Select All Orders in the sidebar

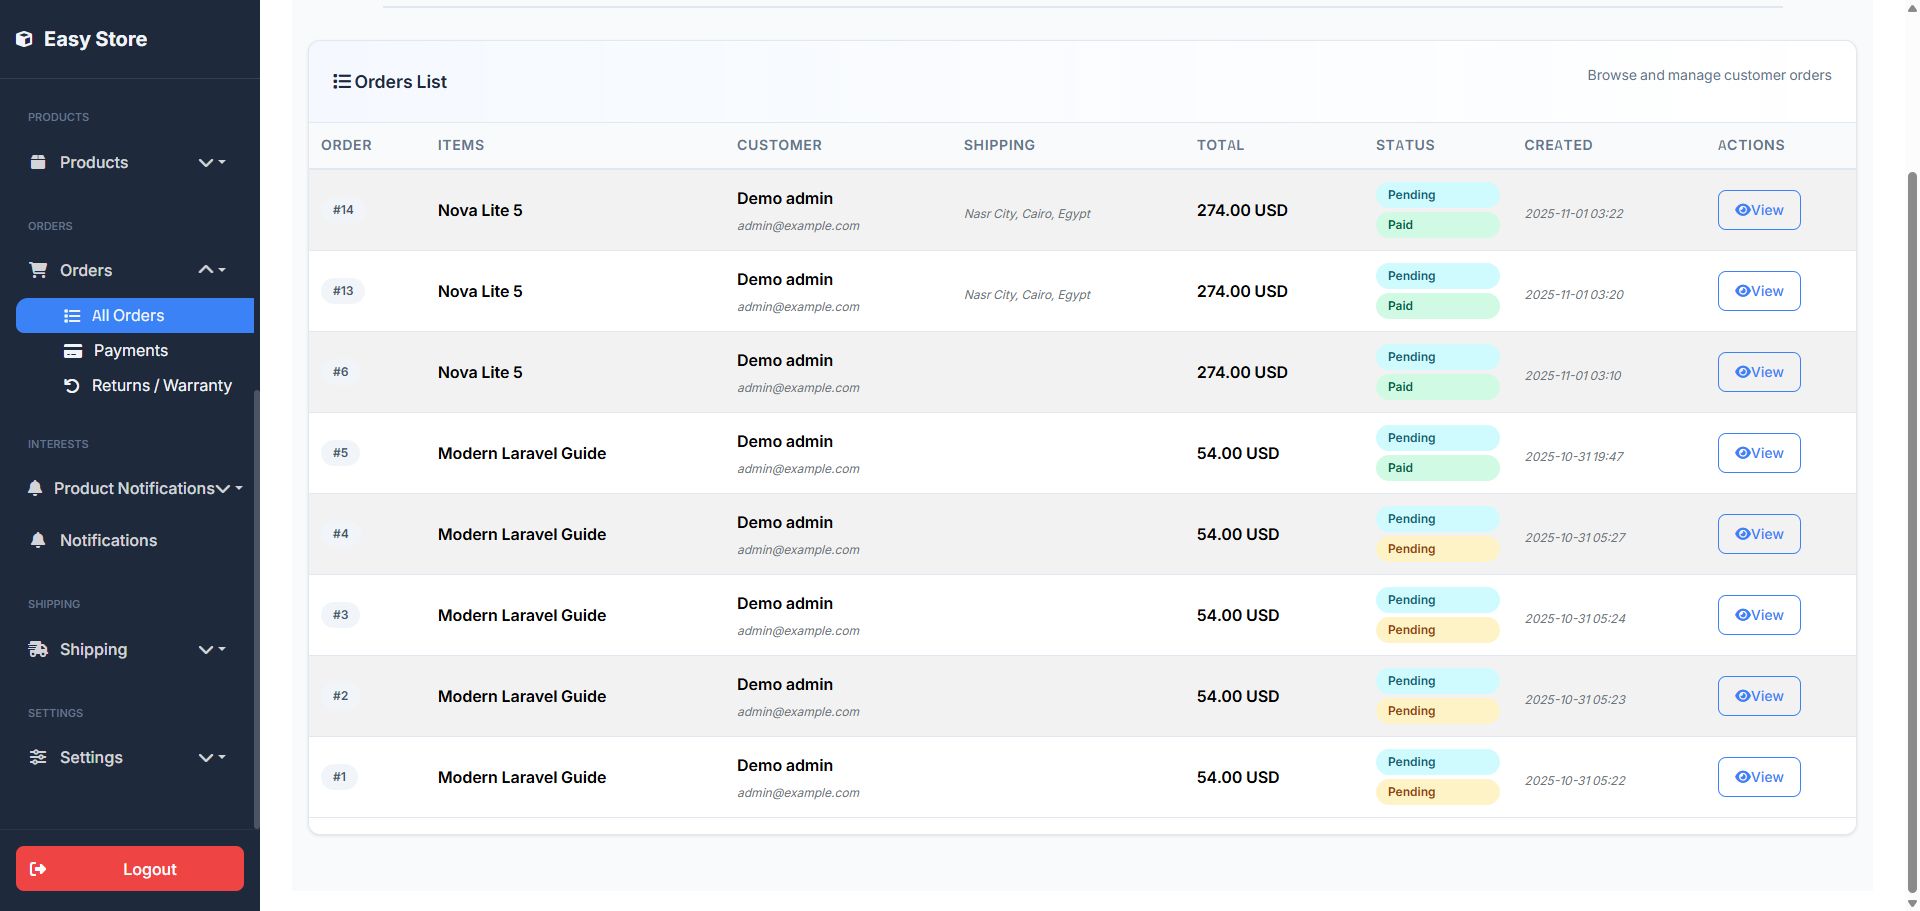pos(128,315)
